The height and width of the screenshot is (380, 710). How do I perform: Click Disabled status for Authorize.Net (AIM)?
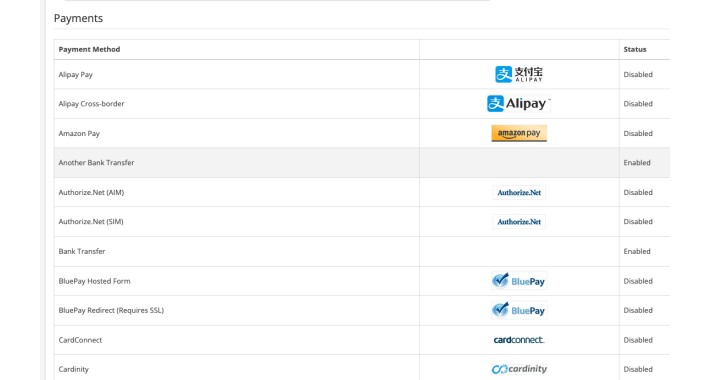pos(638,192)
